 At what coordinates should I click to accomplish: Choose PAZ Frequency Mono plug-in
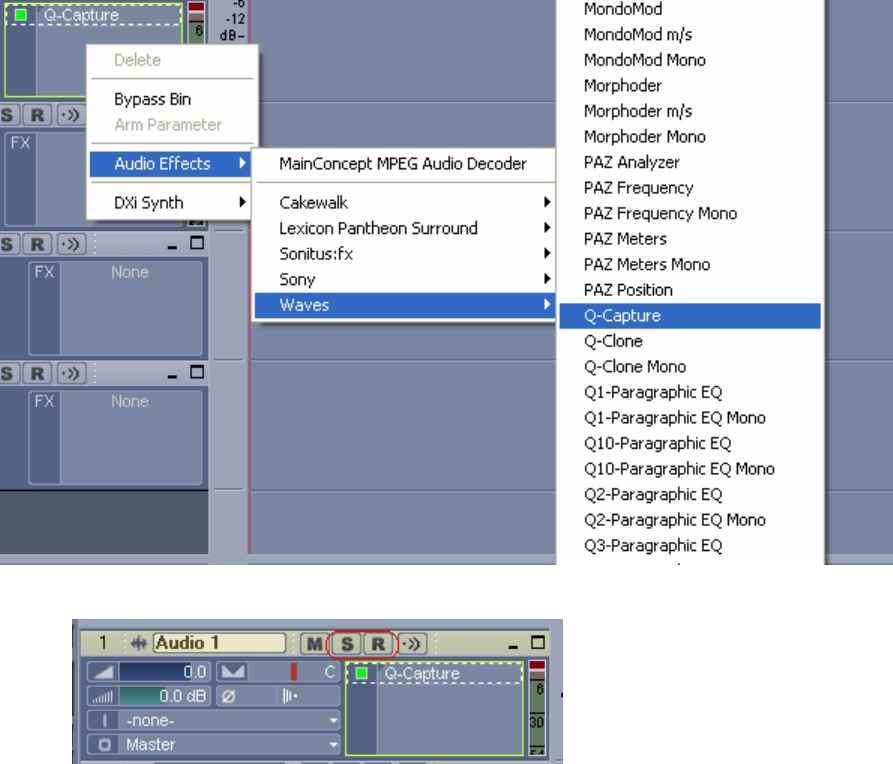point(690,214)
